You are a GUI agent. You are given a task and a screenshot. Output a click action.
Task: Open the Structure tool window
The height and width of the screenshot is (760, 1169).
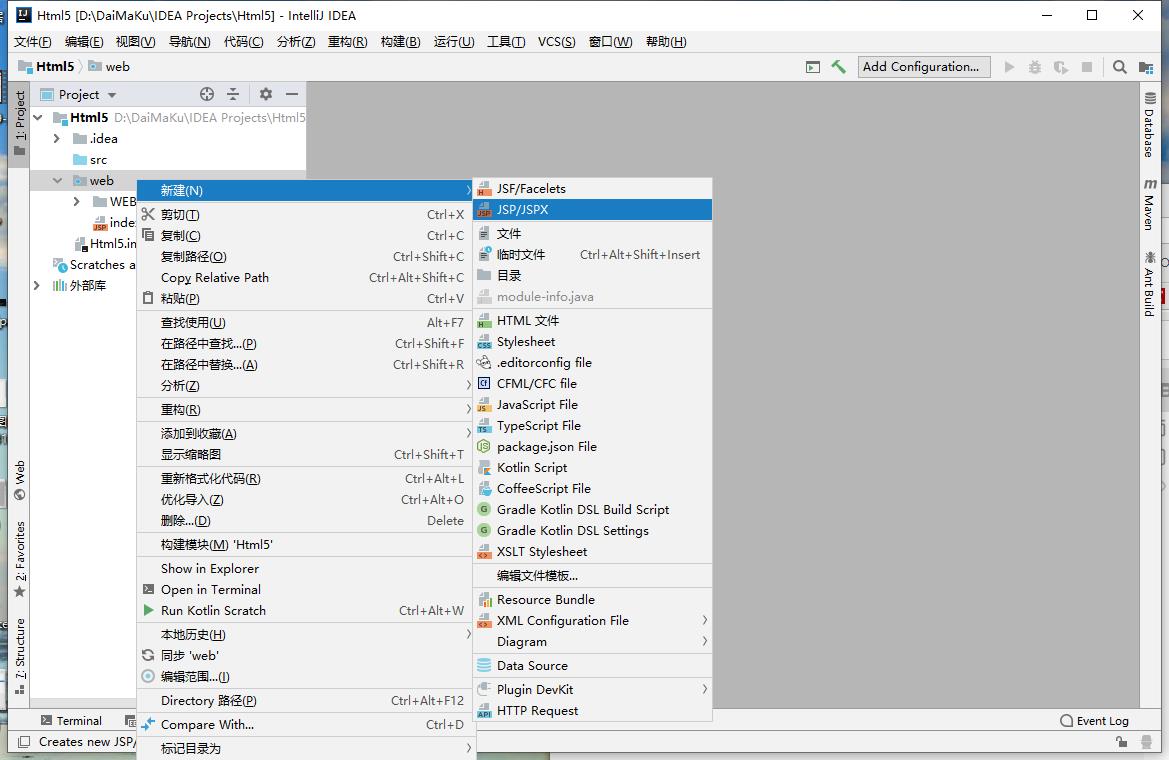pos(20,656)
